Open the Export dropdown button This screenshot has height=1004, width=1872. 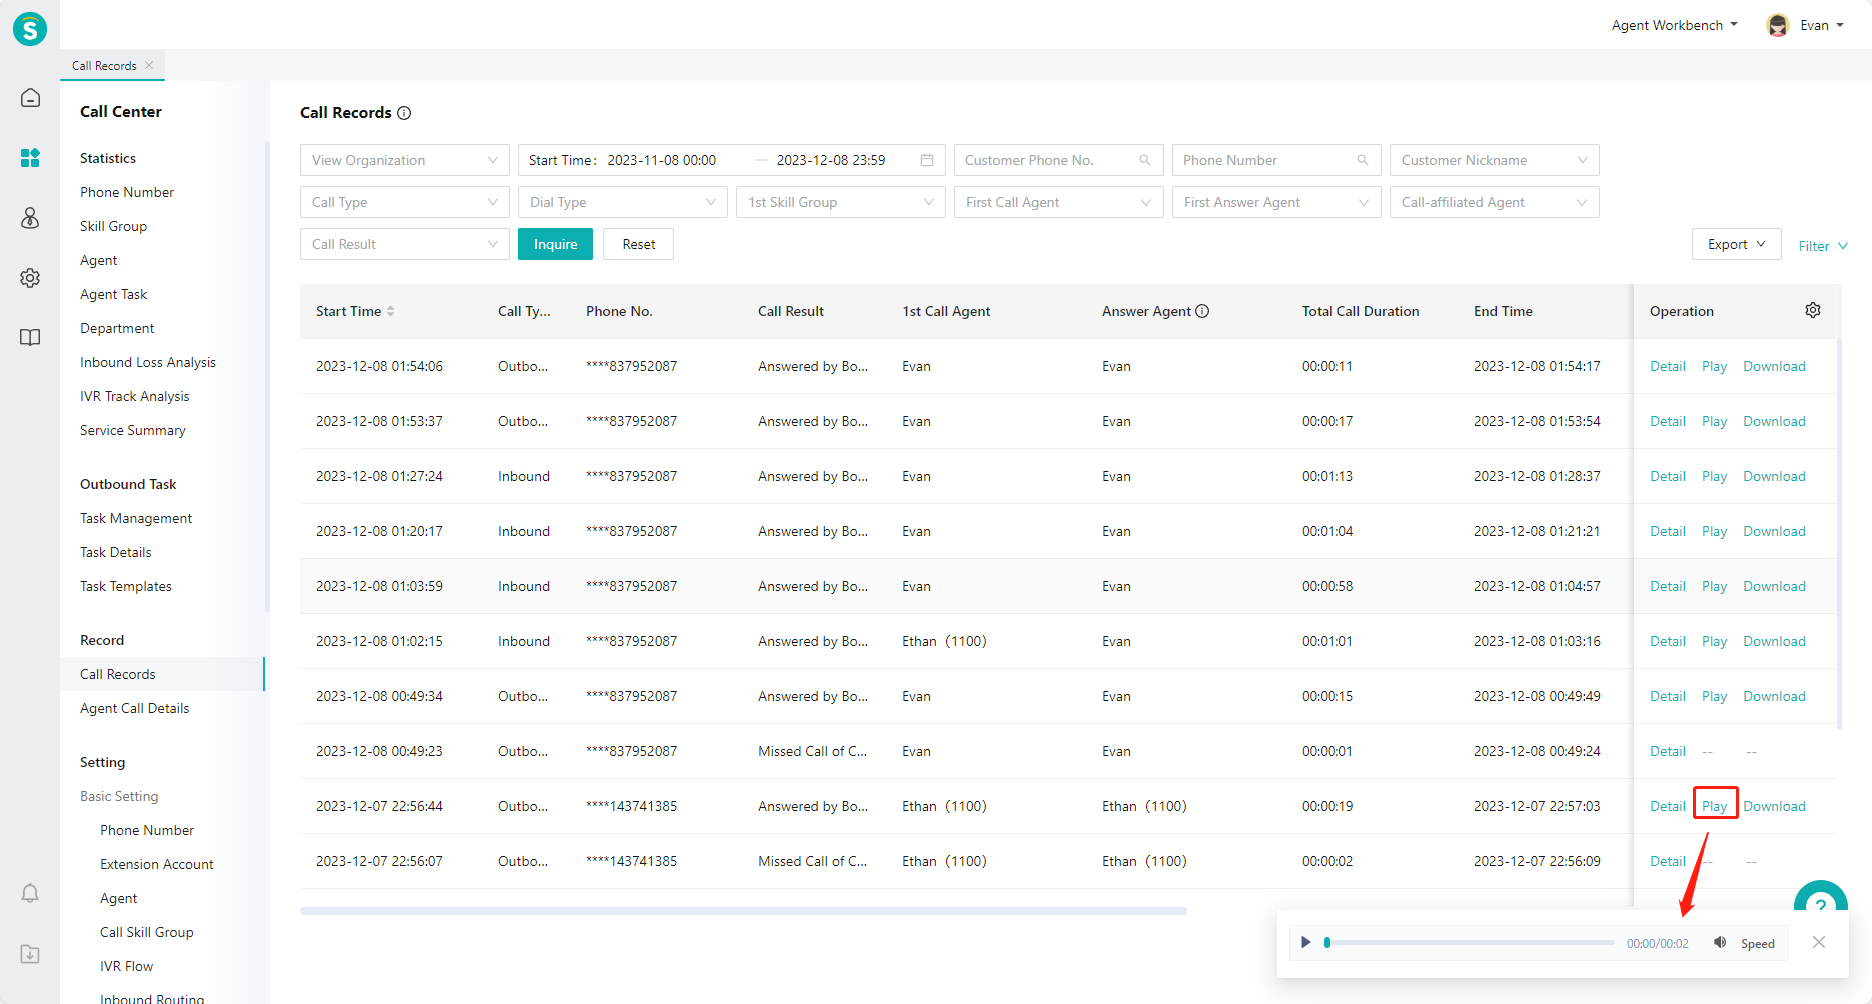pos(1737,244)
